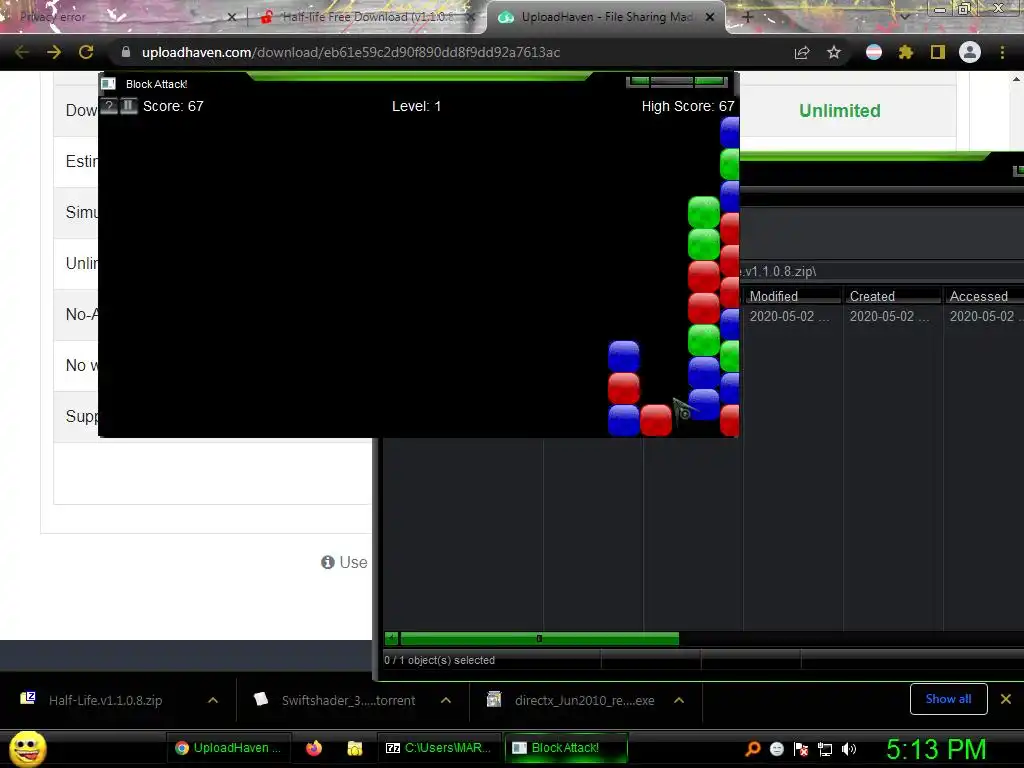1024x768 pixels.
Task: Open the flag notification tray icon
Action: click(801, 748)
